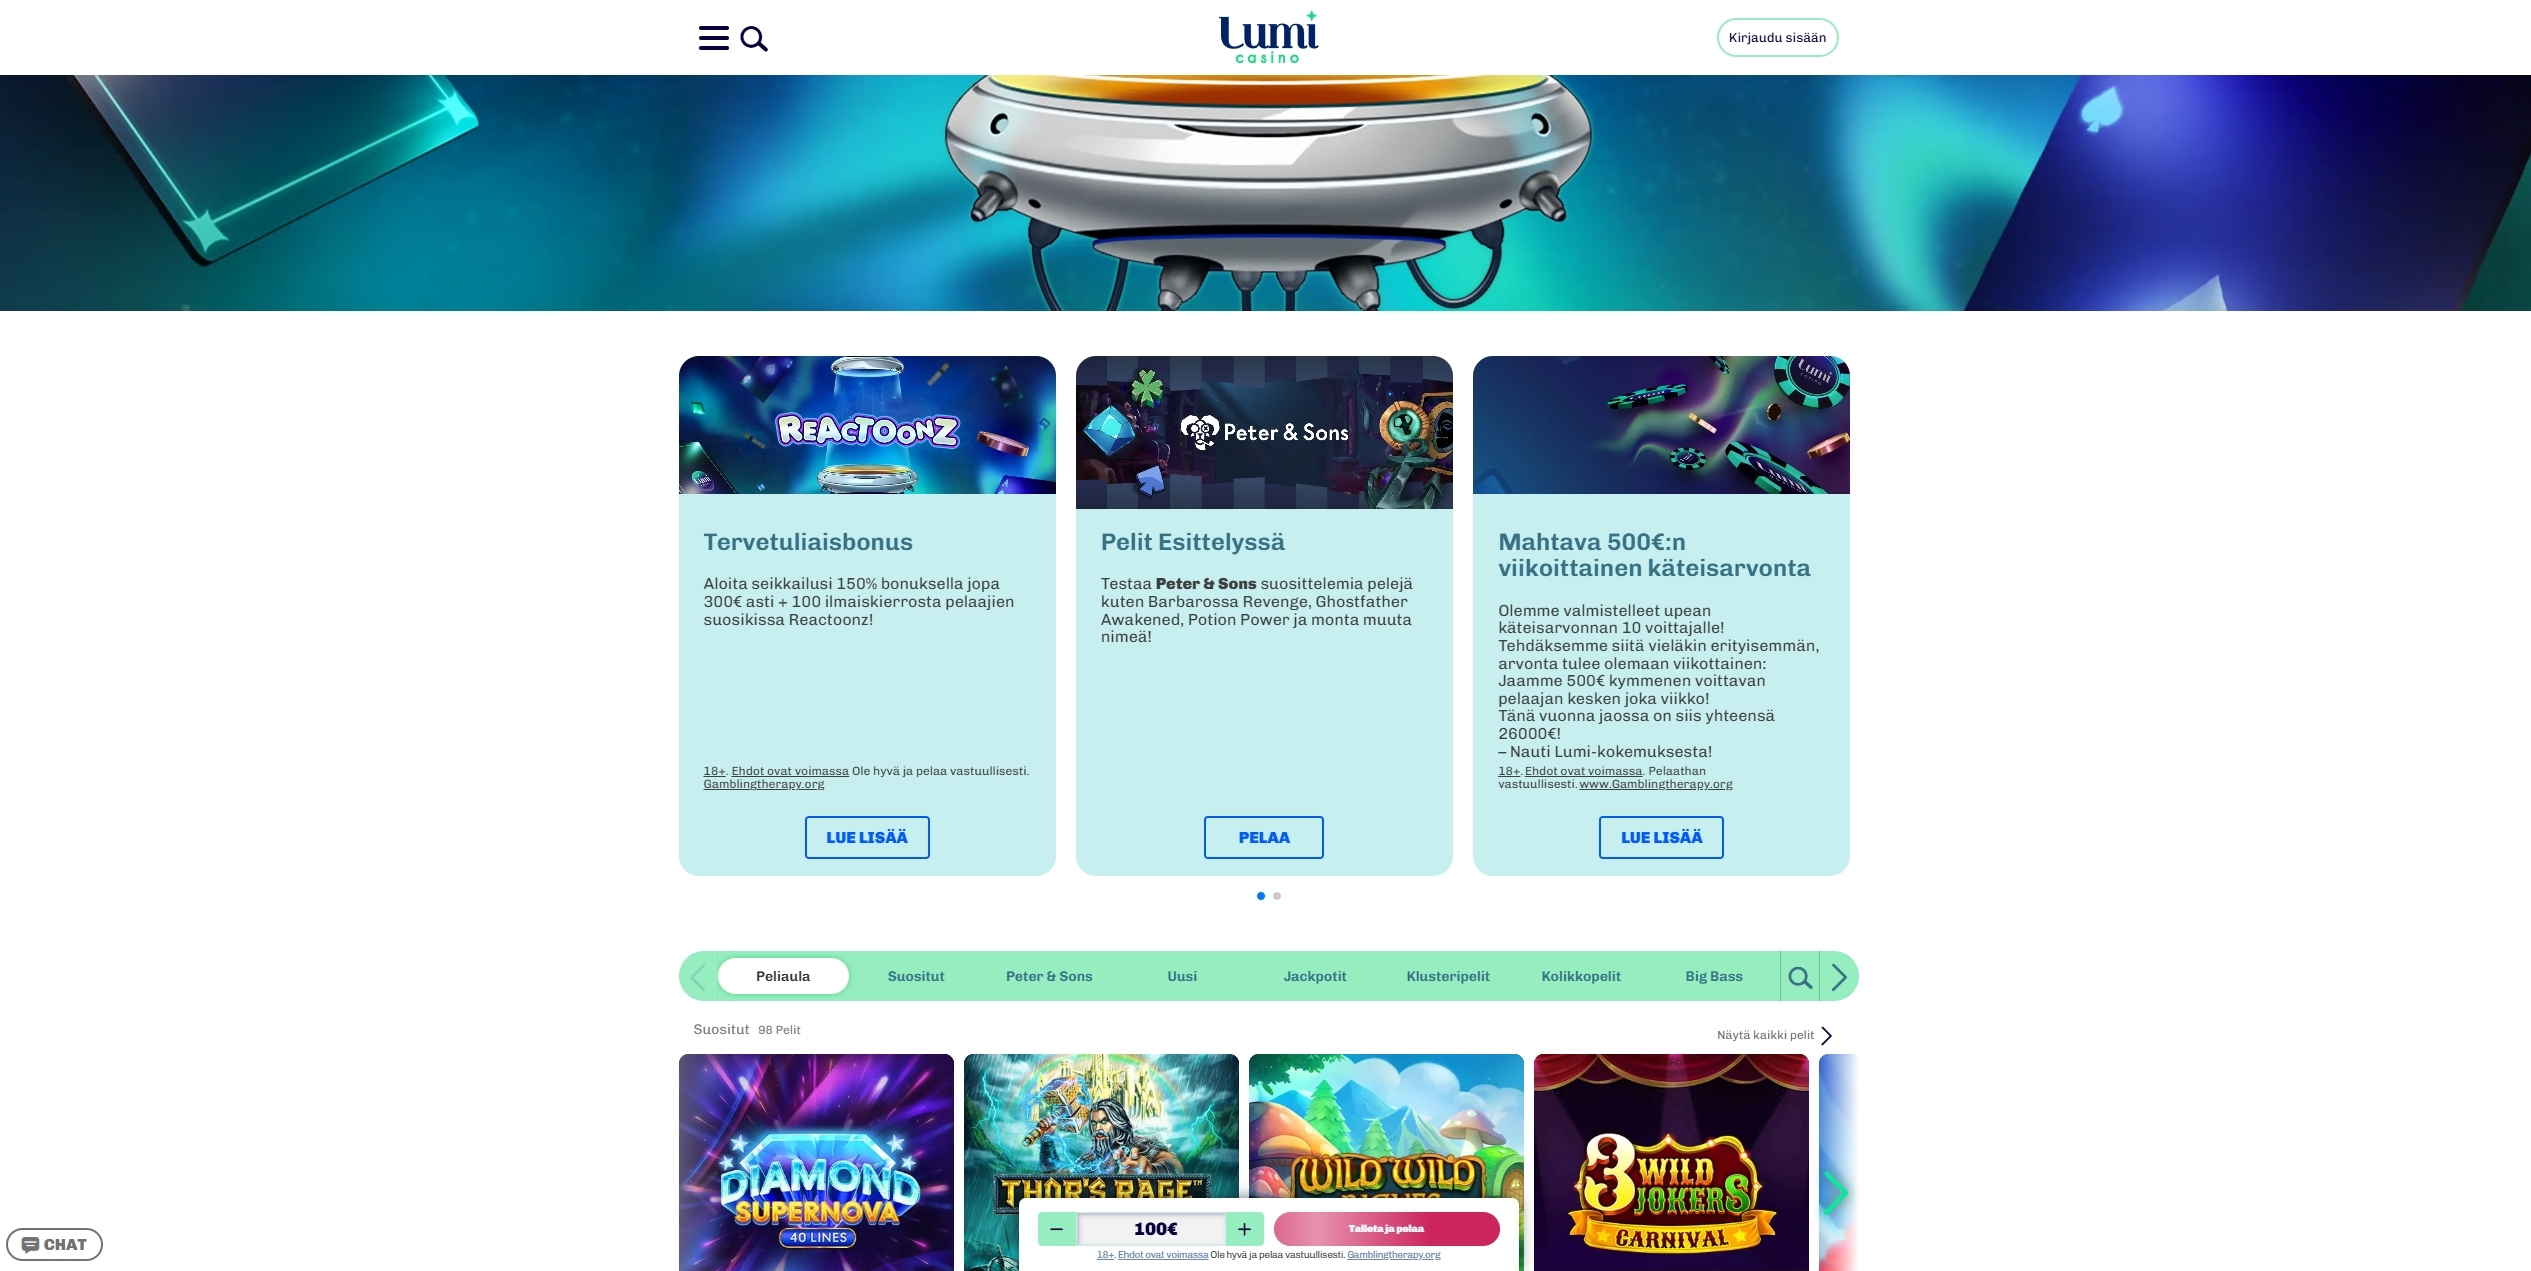Open search in the game category bar
2531x1271 pixels.
tap(1800, 977)
